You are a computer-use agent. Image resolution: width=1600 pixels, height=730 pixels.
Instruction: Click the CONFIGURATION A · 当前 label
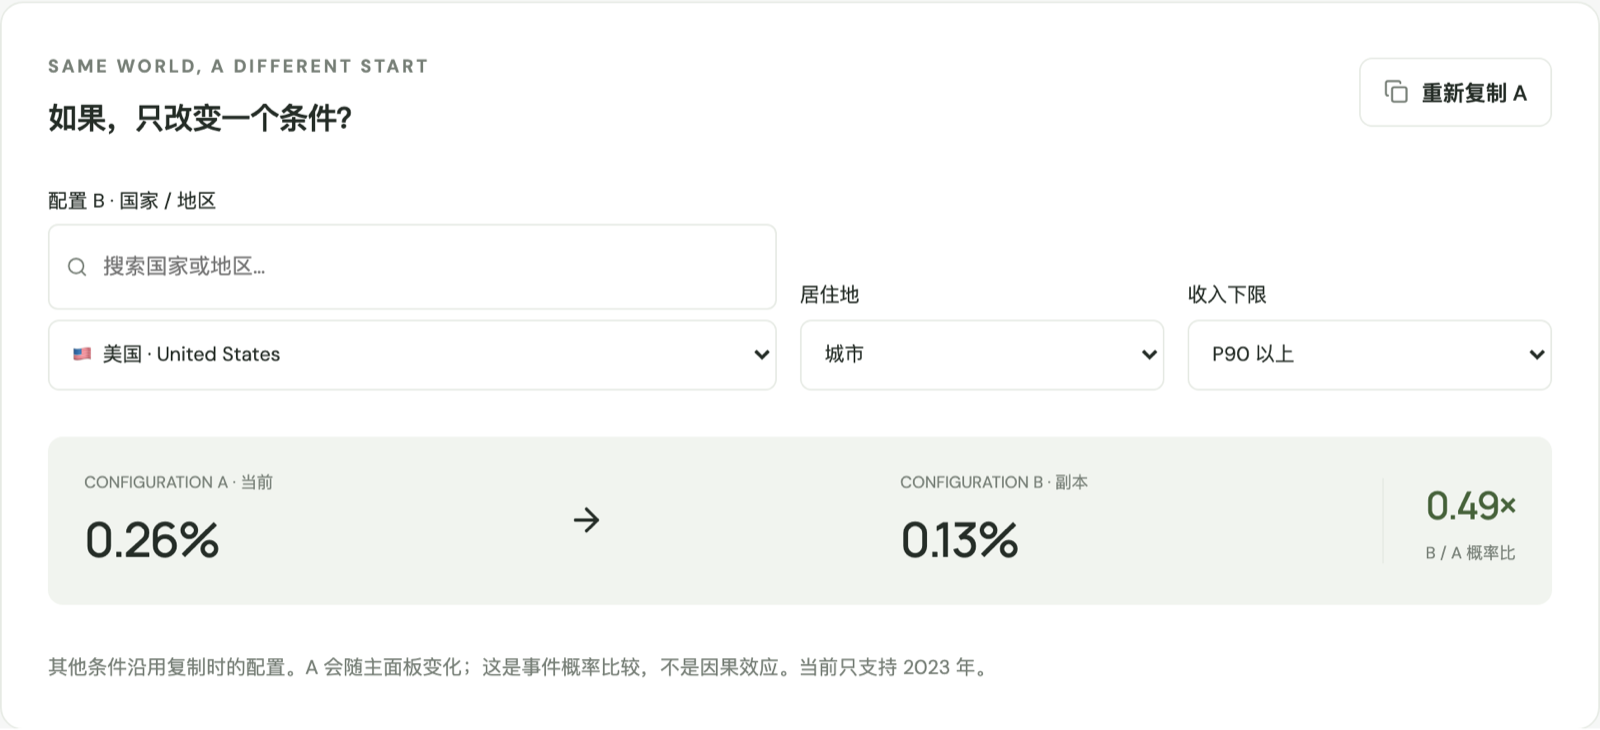[x=178, y=482]
